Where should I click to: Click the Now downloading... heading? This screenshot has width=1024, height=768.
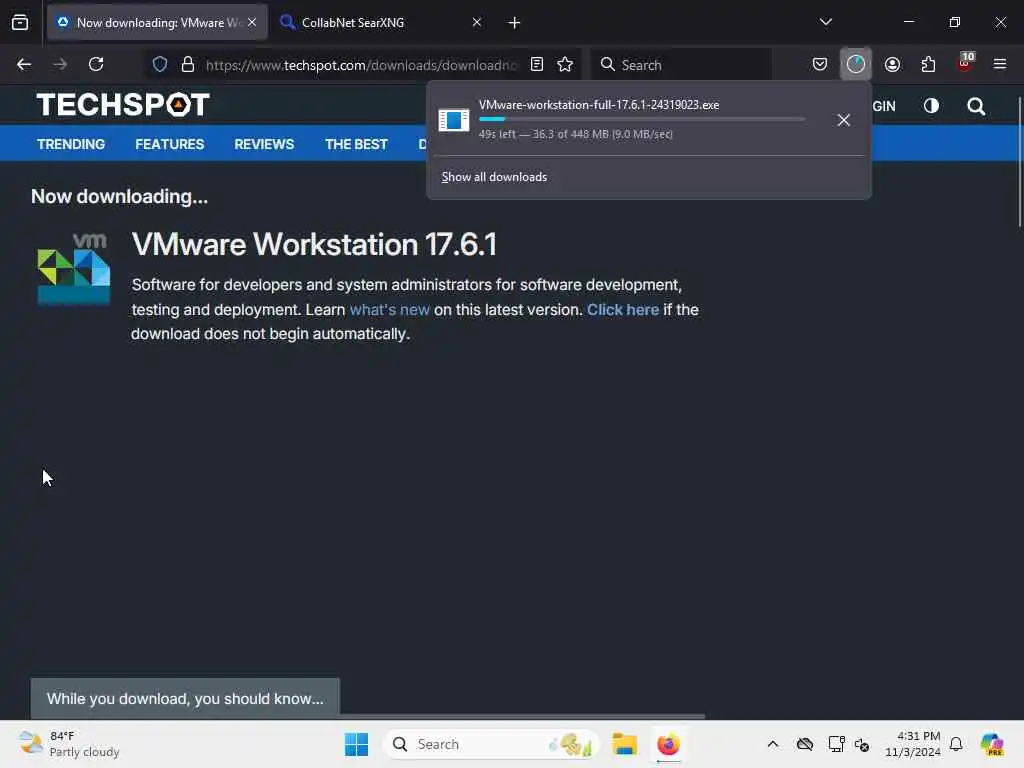pyautogui.click(x=120, y=197)
